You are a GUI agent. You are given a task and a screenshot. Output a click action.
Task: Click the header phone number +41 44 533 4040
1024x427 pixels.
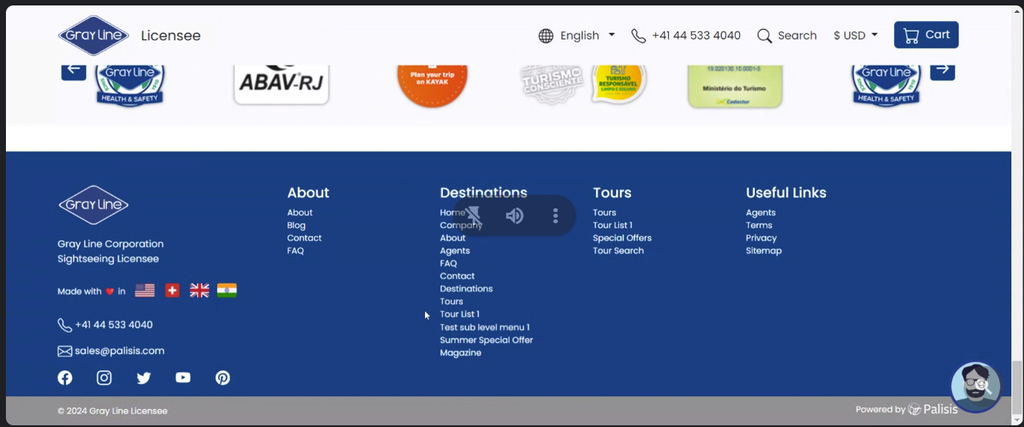pos(696,36)
